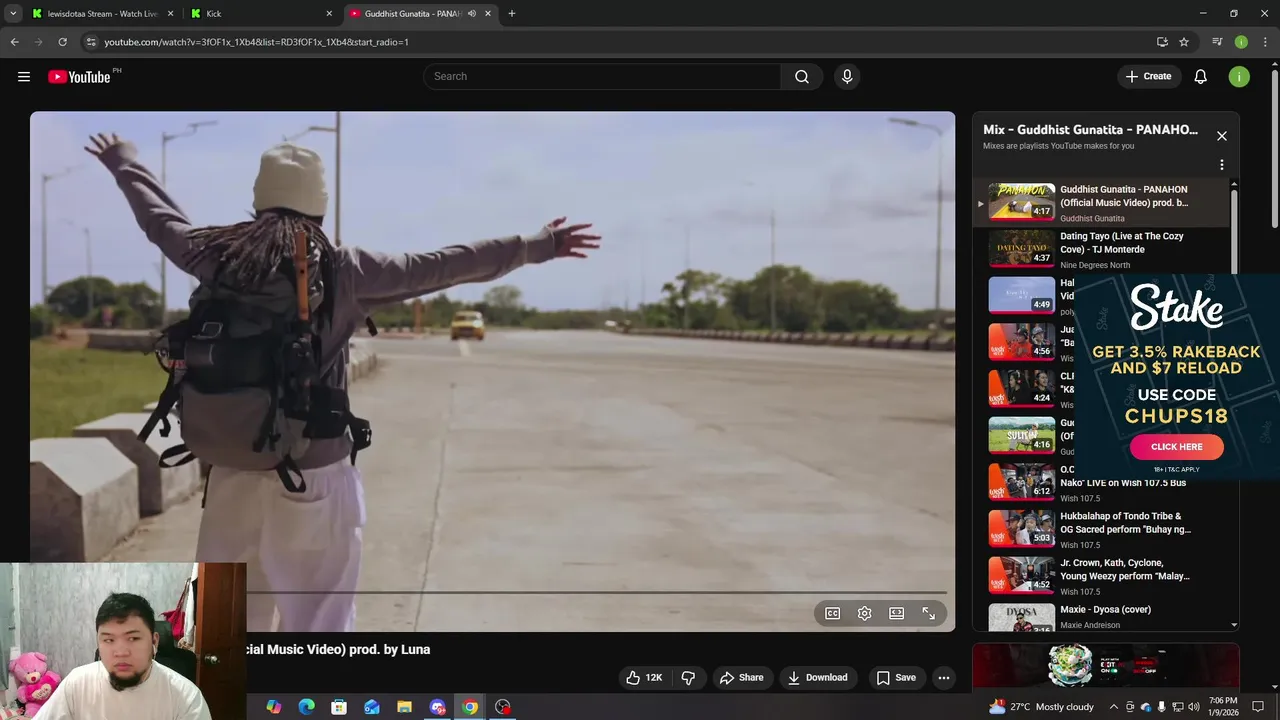Open Microsoft Store from taskbar
1280x720 pixels.
coord(339,707)
